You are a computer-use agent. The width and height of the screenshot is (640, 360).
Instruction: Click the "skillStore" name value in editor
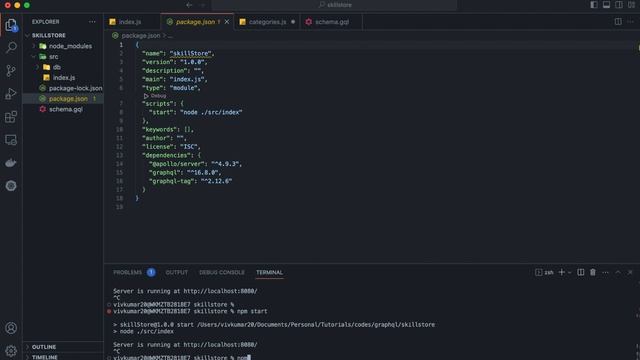[191, 53]
